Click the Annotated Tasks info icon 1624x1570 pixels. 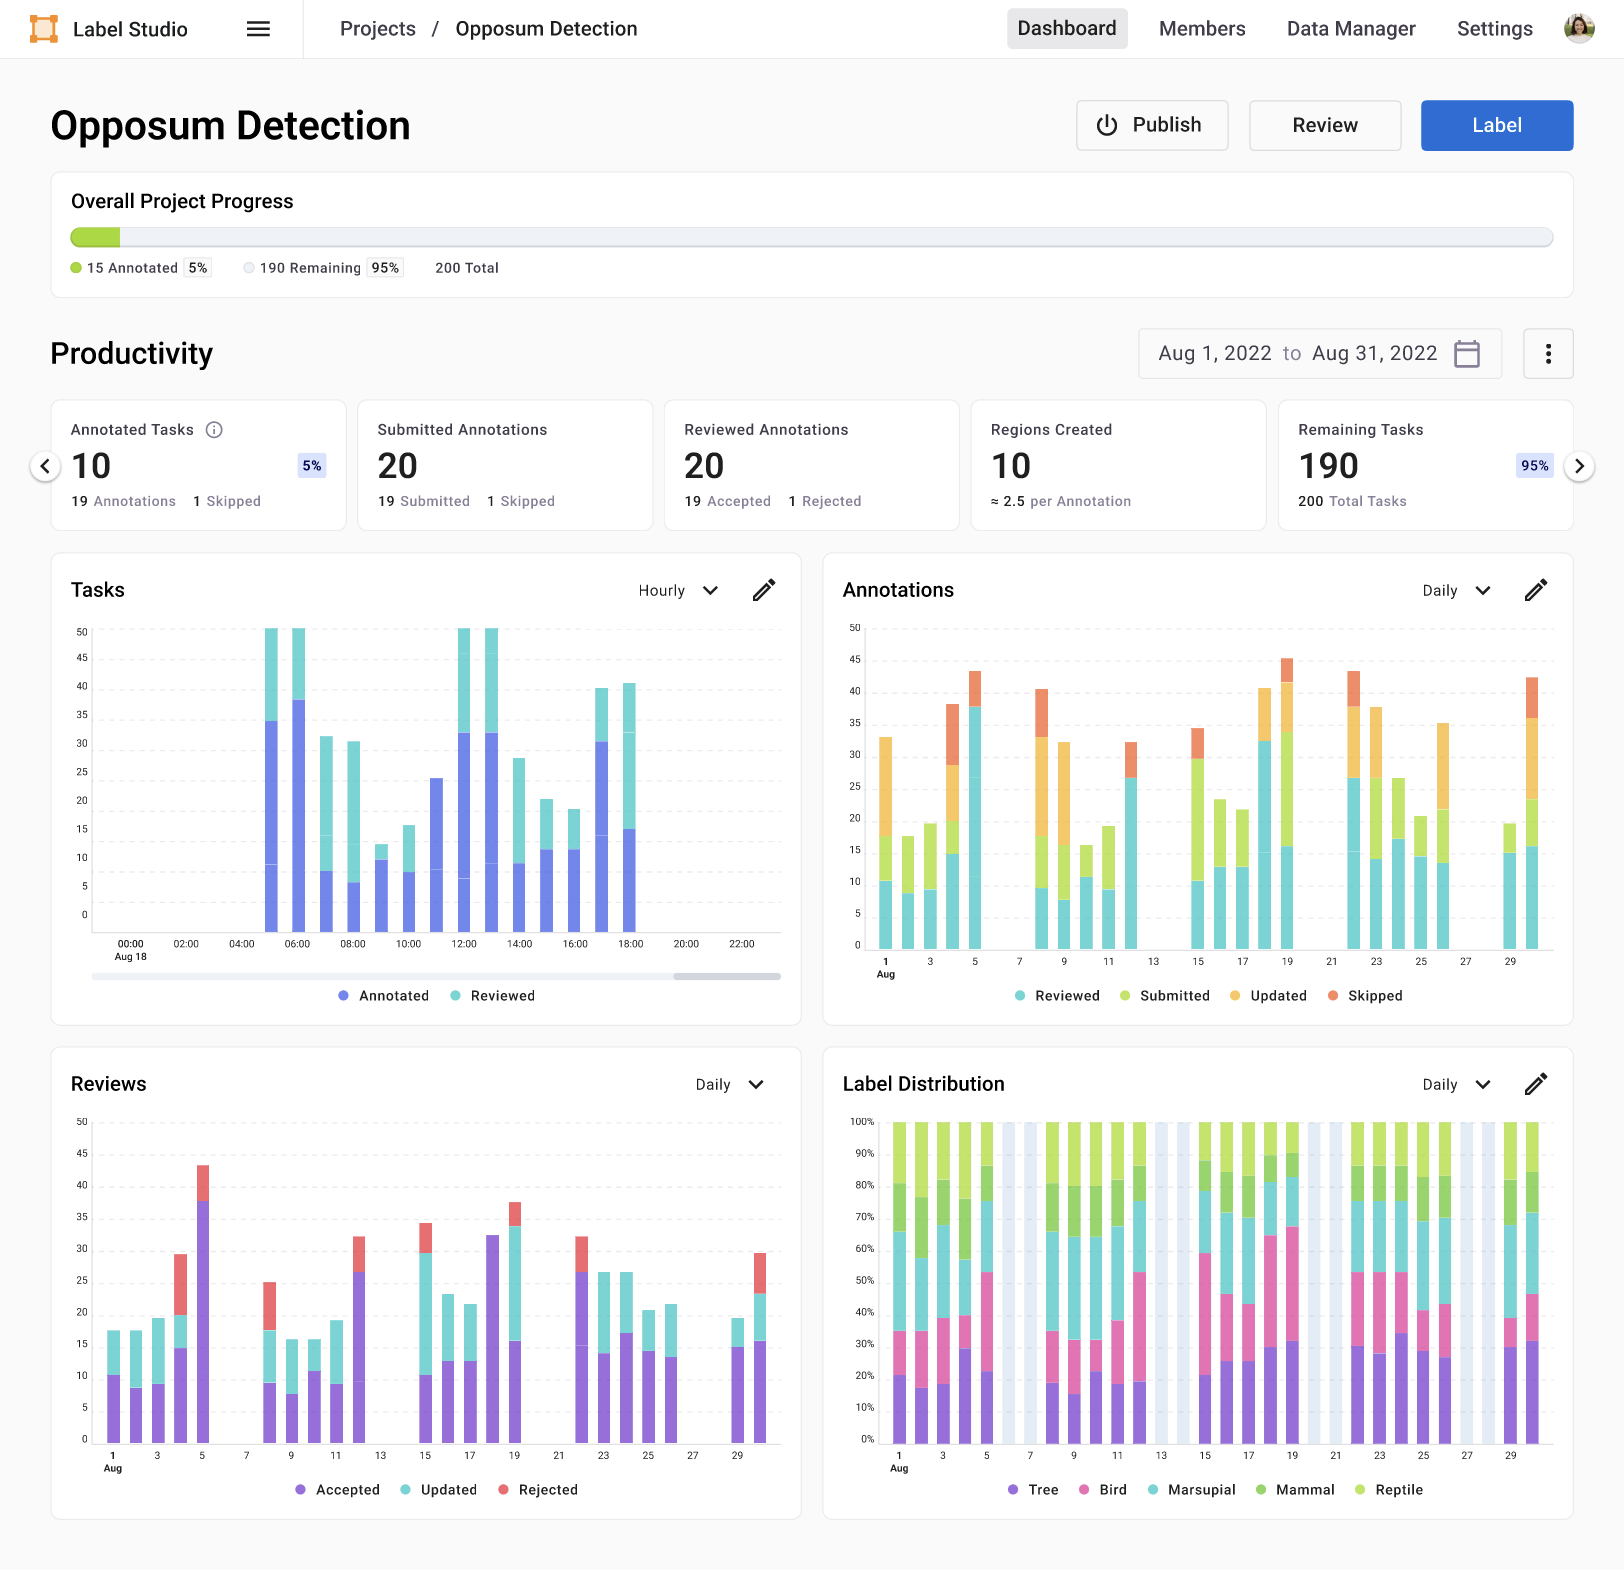tap(214, 430)
